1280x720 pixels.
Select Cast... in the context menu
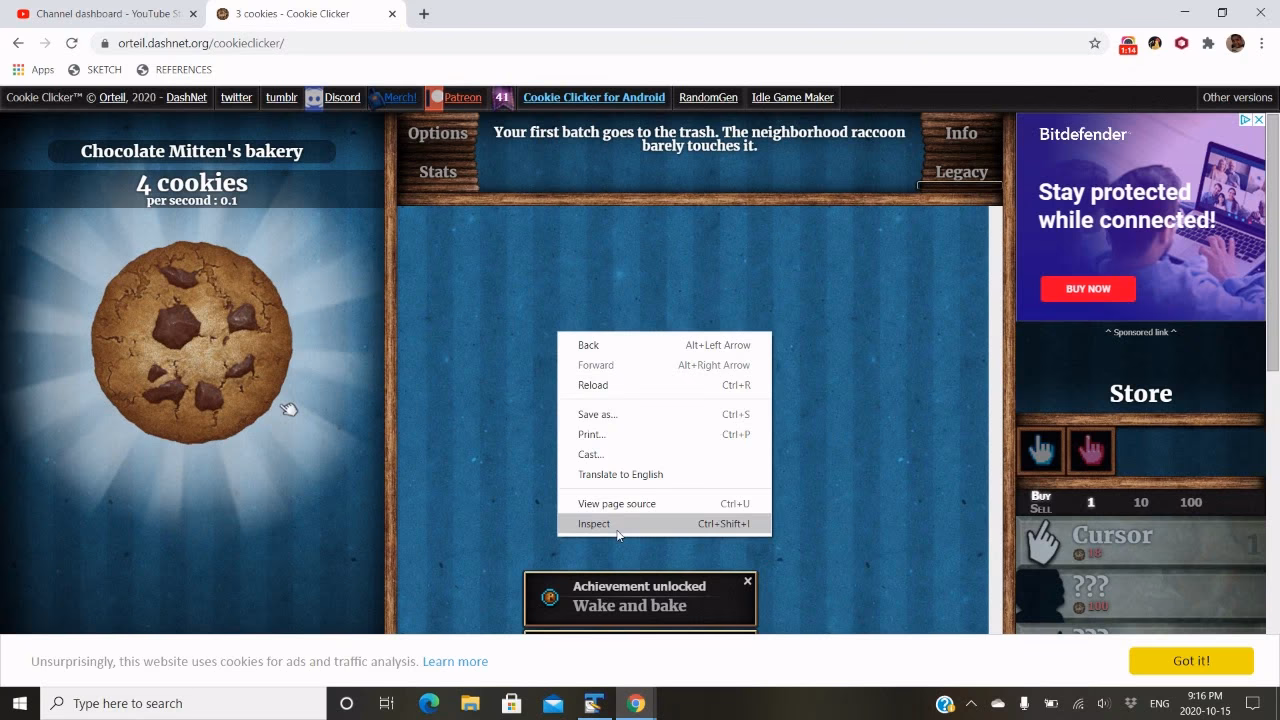pos(664,455)
